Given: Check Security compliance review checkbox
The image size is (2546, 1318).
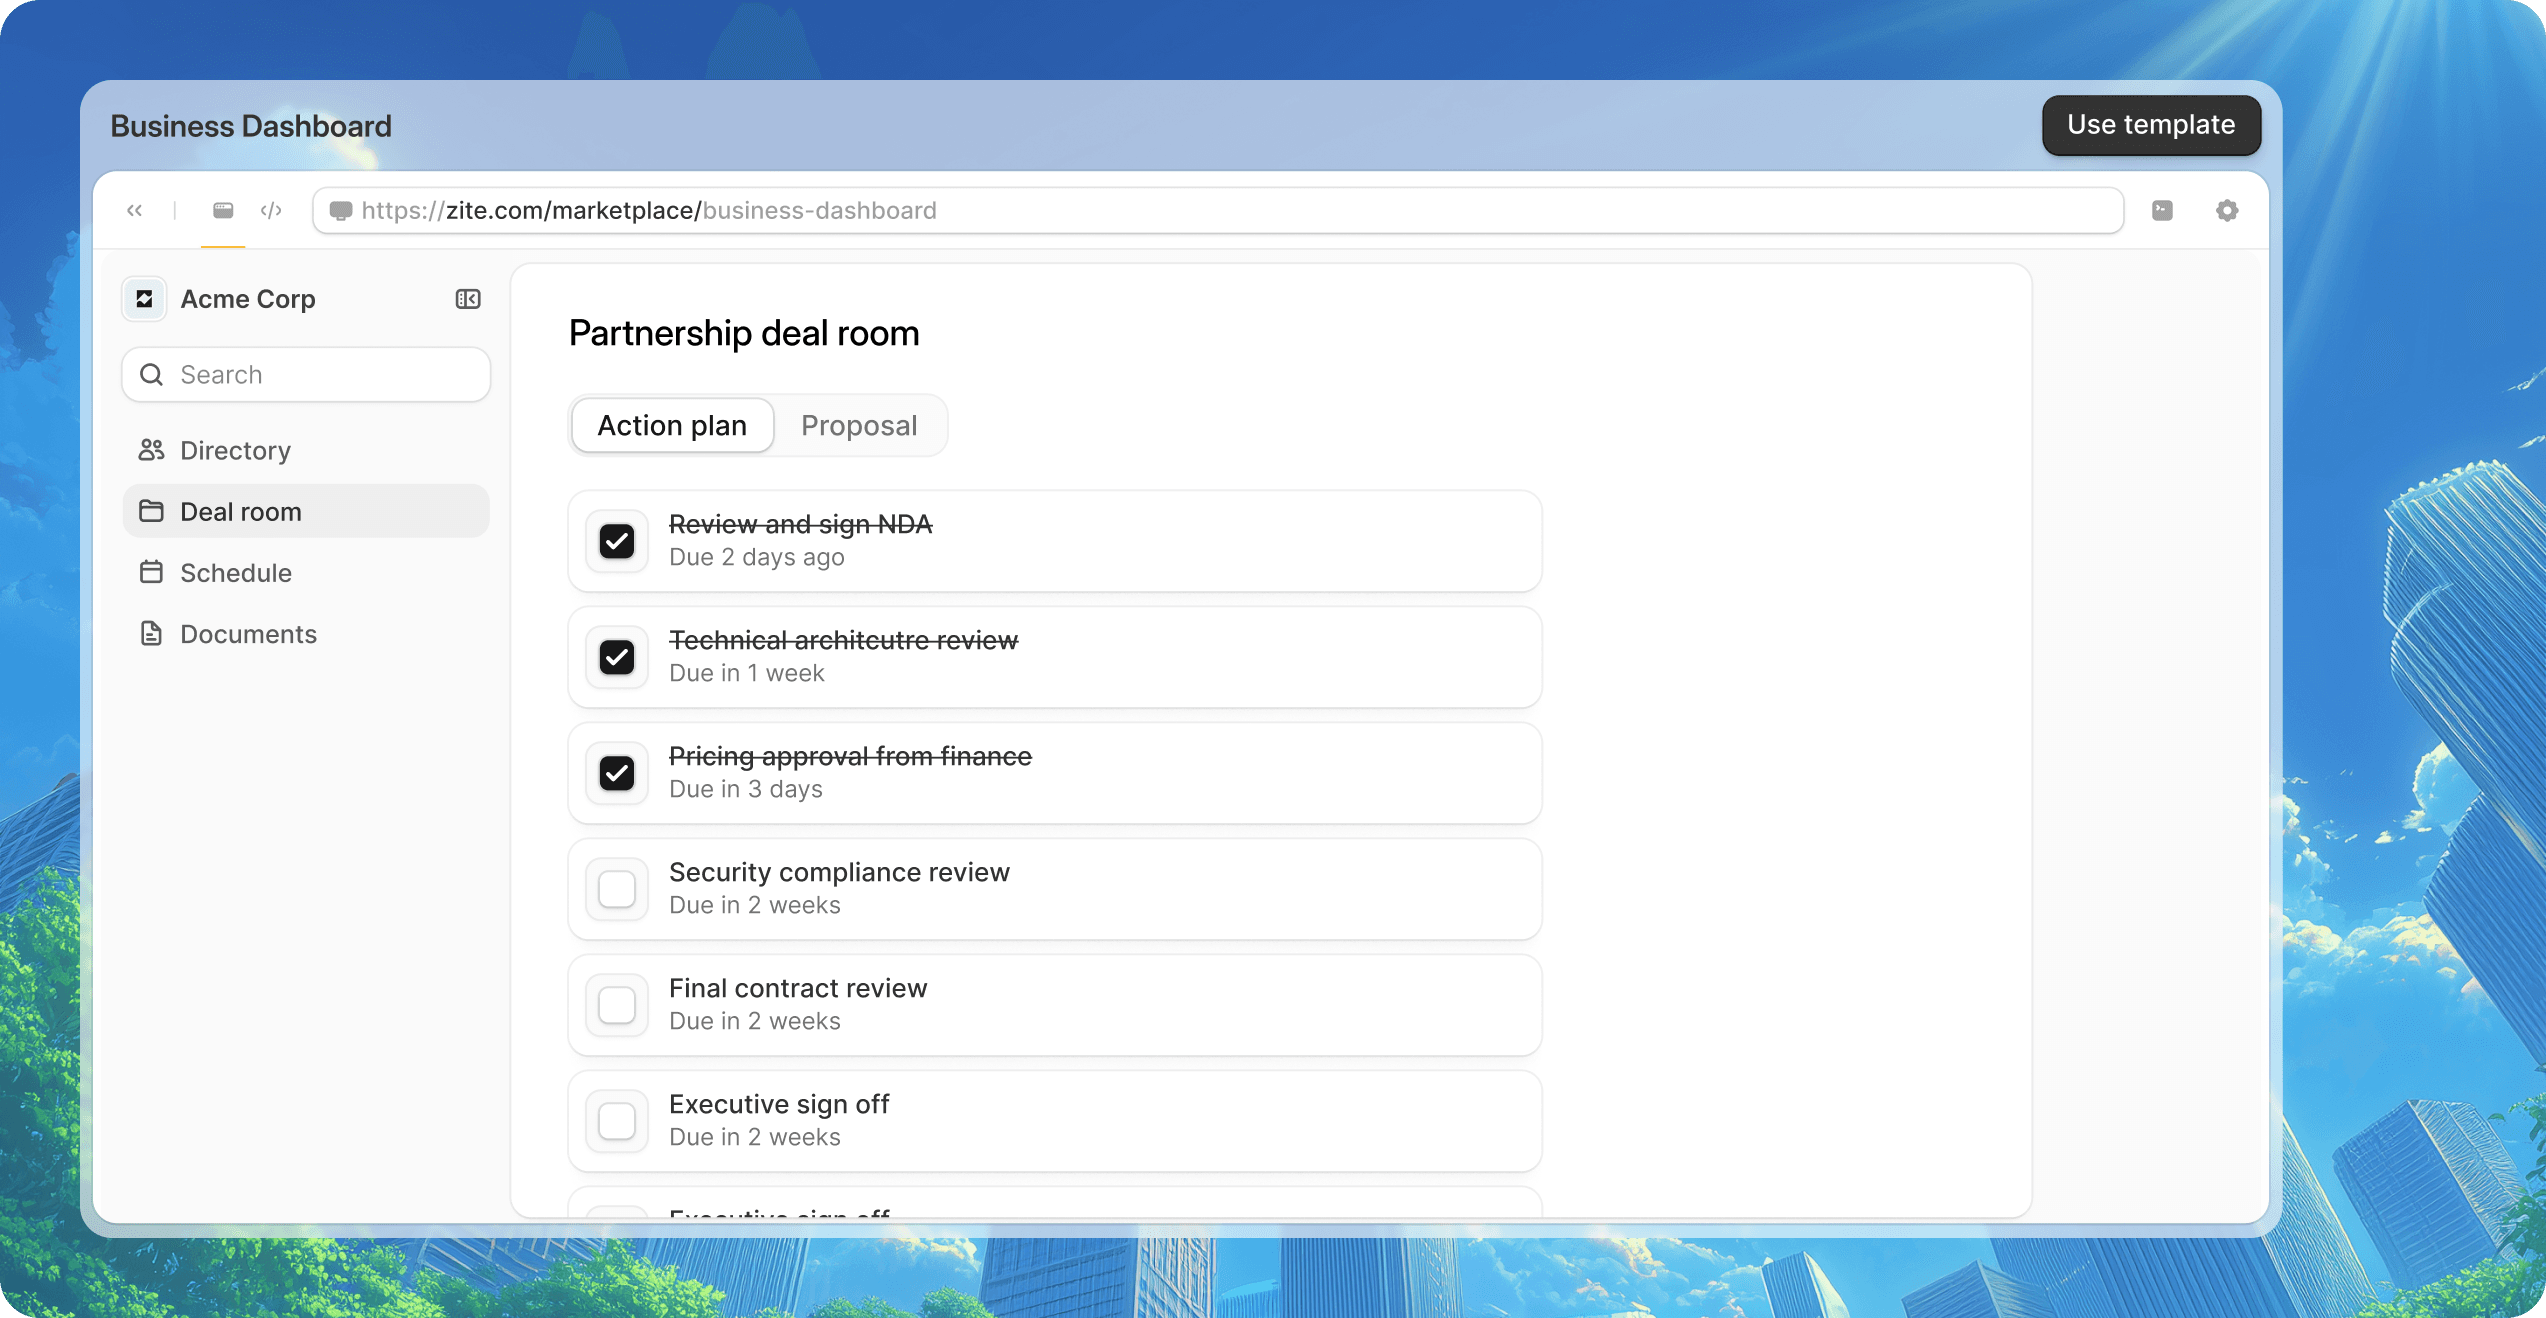Looking at the screenshot, I should pos(617,889).
